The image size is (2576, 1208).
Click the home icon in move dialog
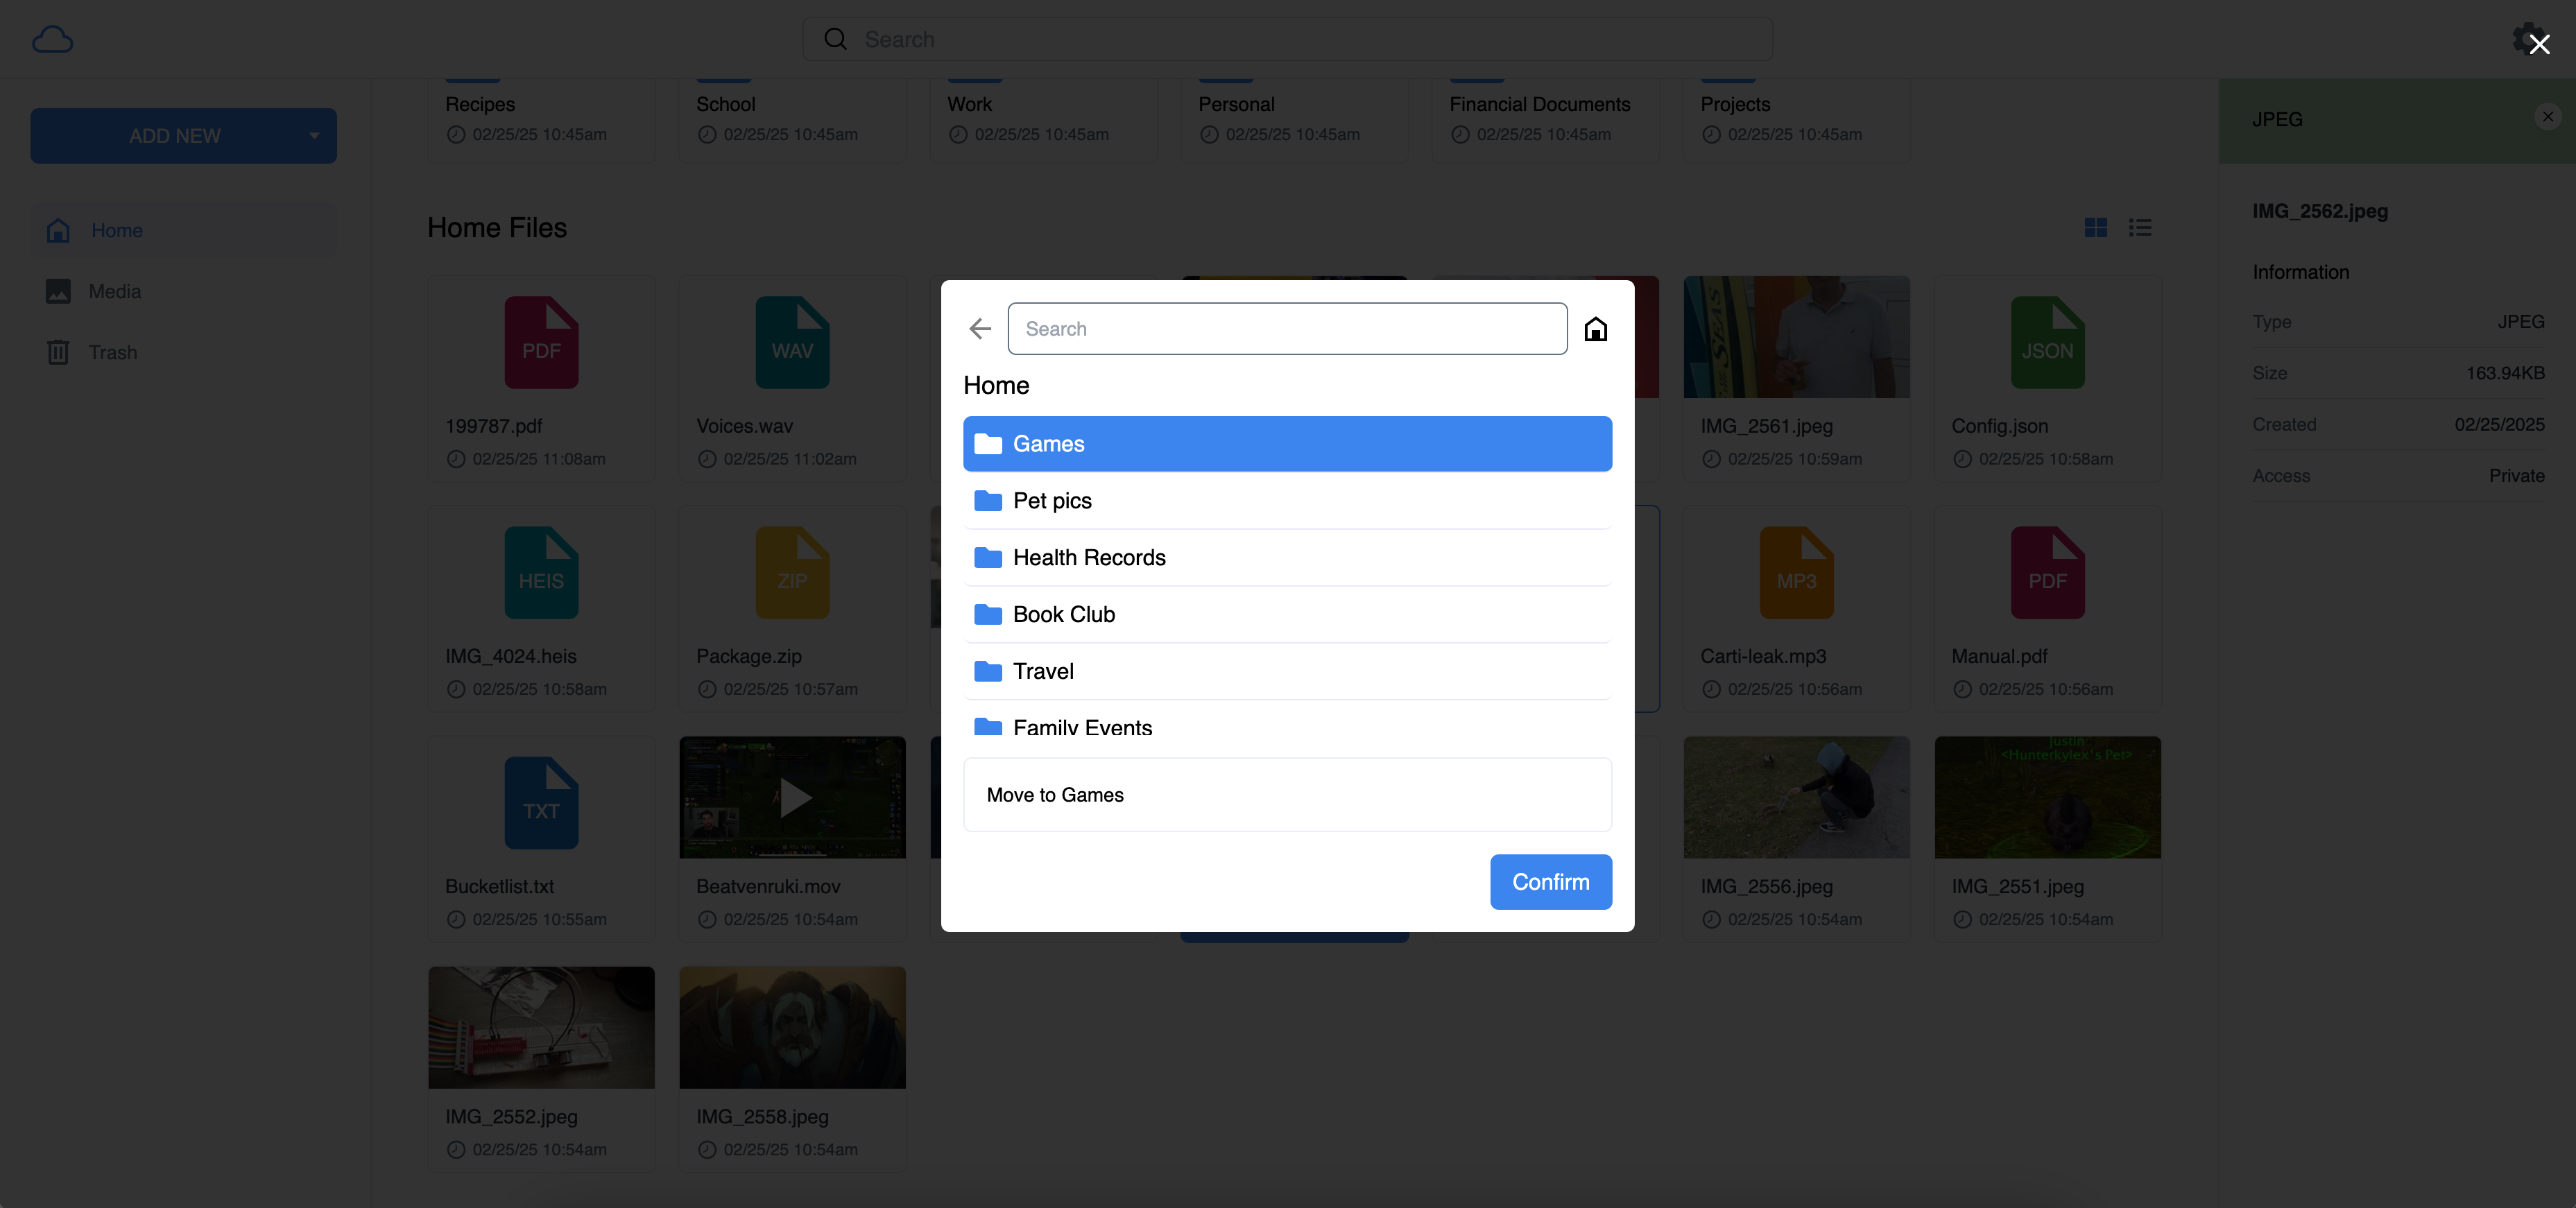click(x=1595, y=329)
